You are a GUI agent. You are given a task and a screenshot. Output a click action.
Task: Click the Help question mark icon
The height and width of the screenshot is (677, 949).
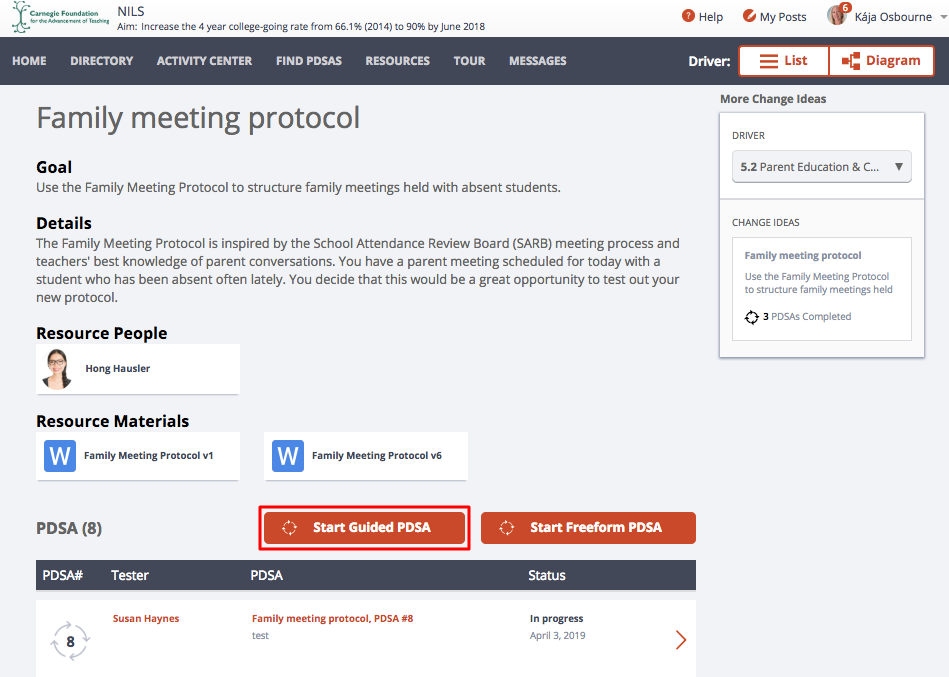click(x=688, y=16)
